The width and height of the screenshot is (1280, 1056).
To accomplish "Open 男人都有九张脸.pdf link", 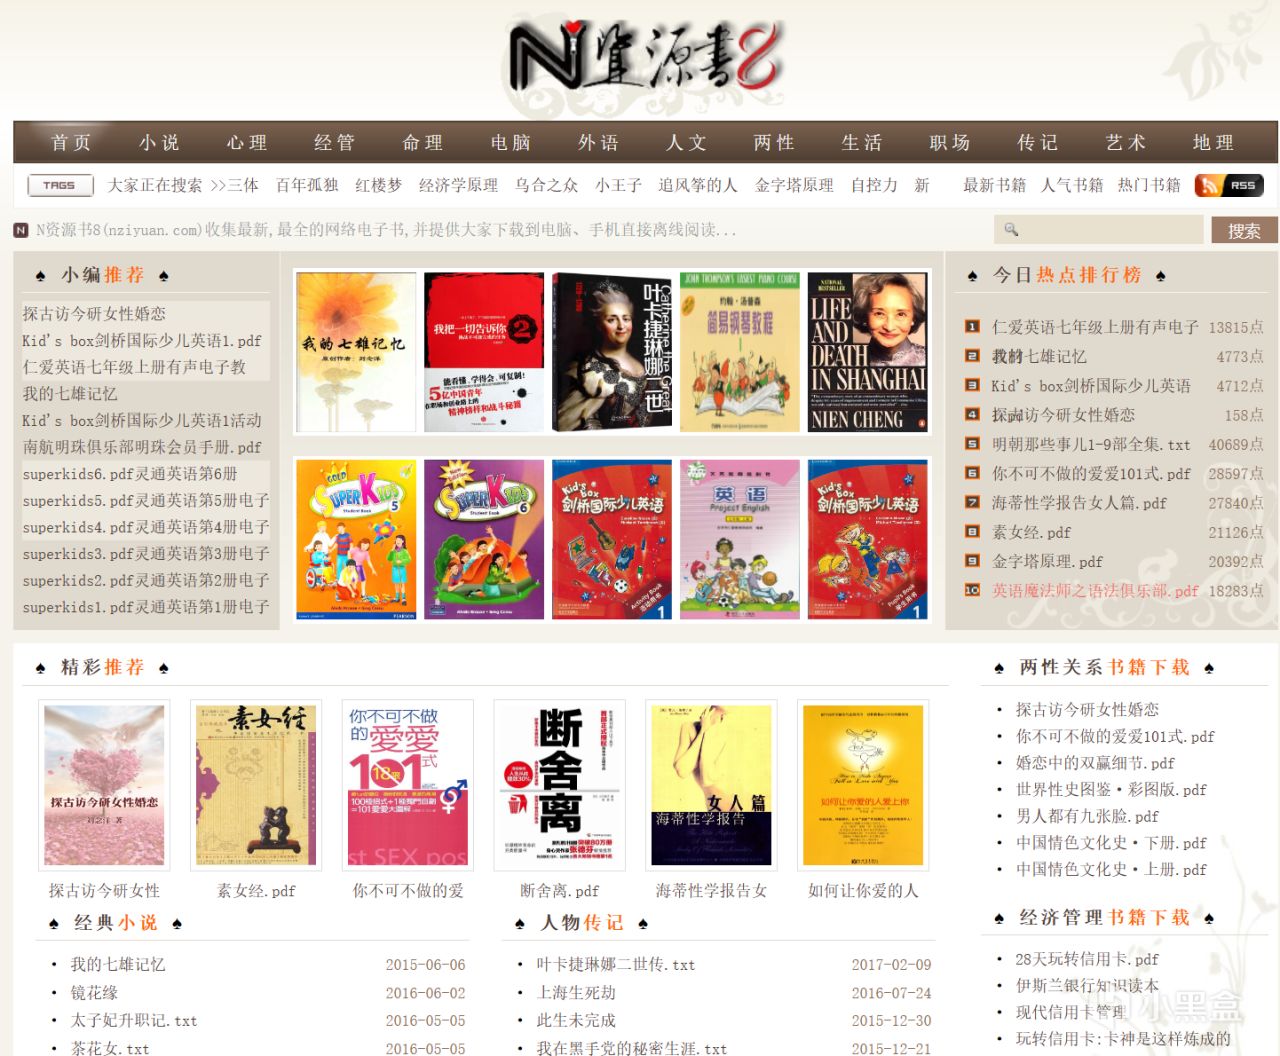I will [x=1087, y=816].
